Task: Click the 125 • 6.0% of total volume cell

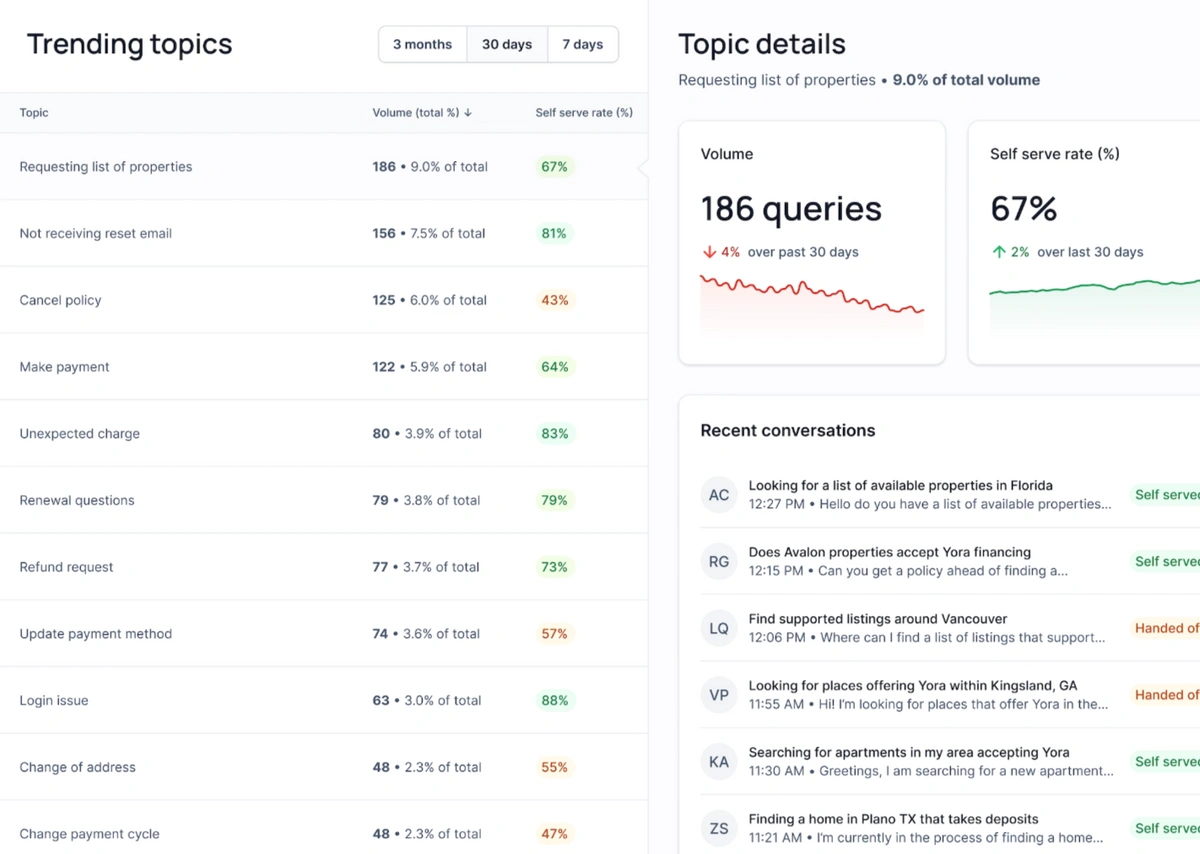Action: click(430, 300)
